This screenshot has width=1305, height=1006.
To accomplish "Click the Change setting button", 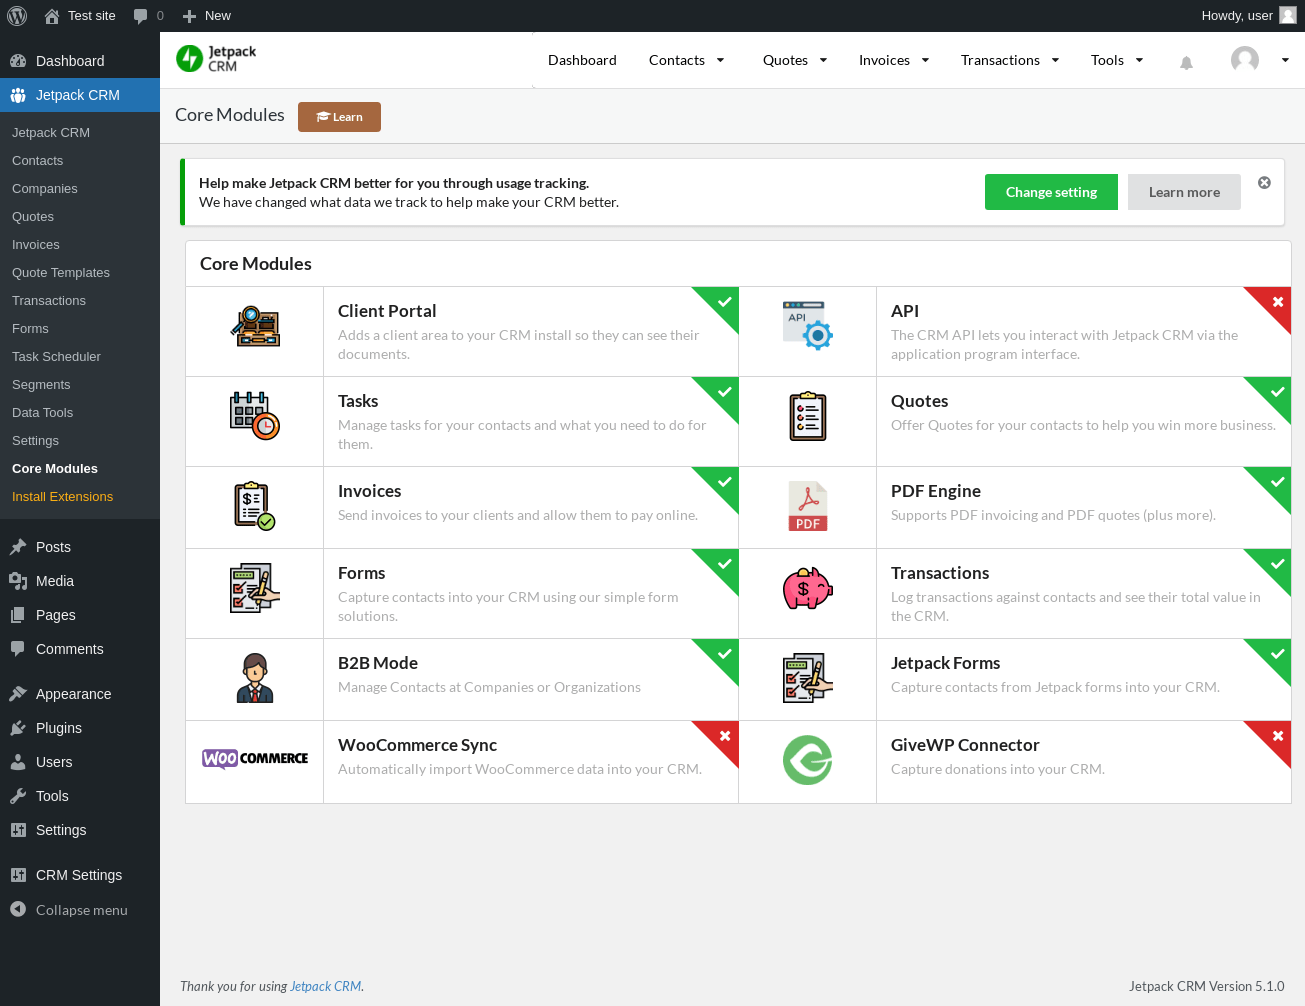I will [1051, 192].
